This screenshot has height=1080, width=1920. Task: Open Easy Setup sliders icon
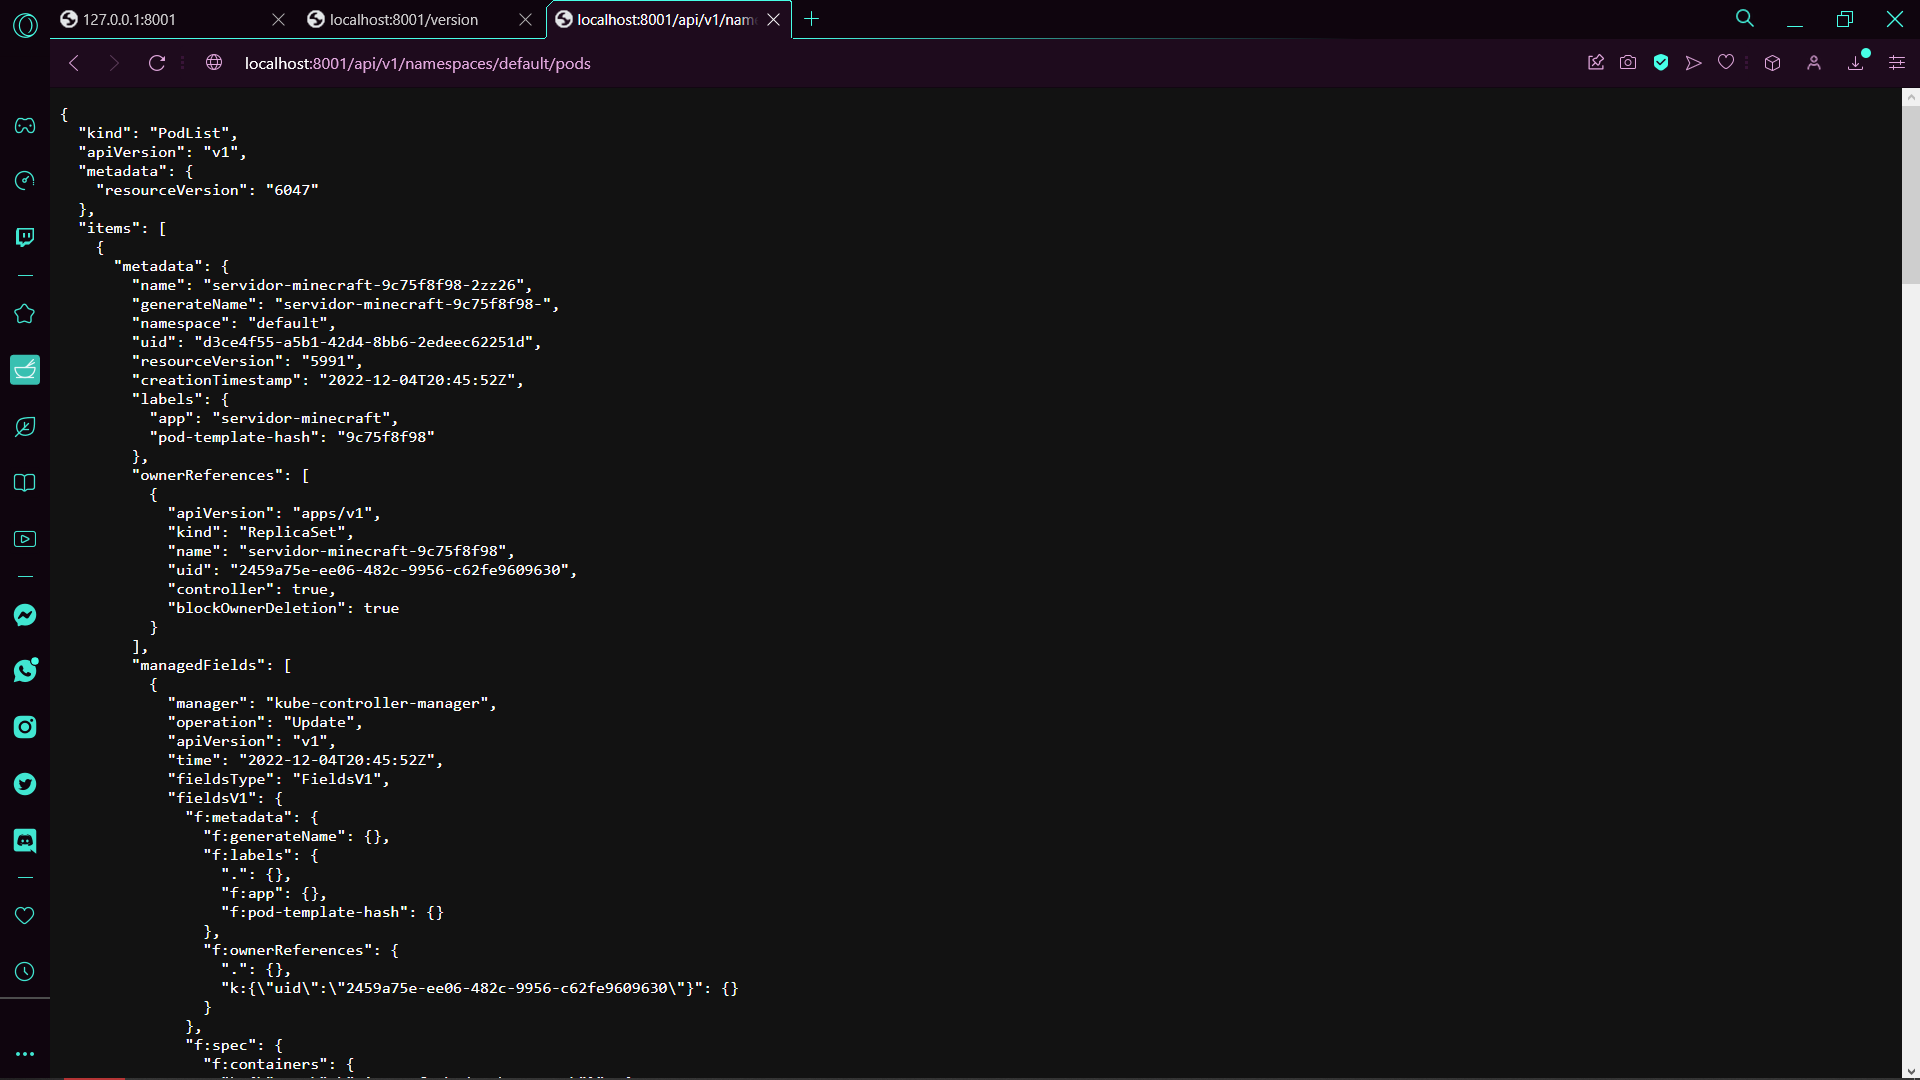(x=1897, y=63)
